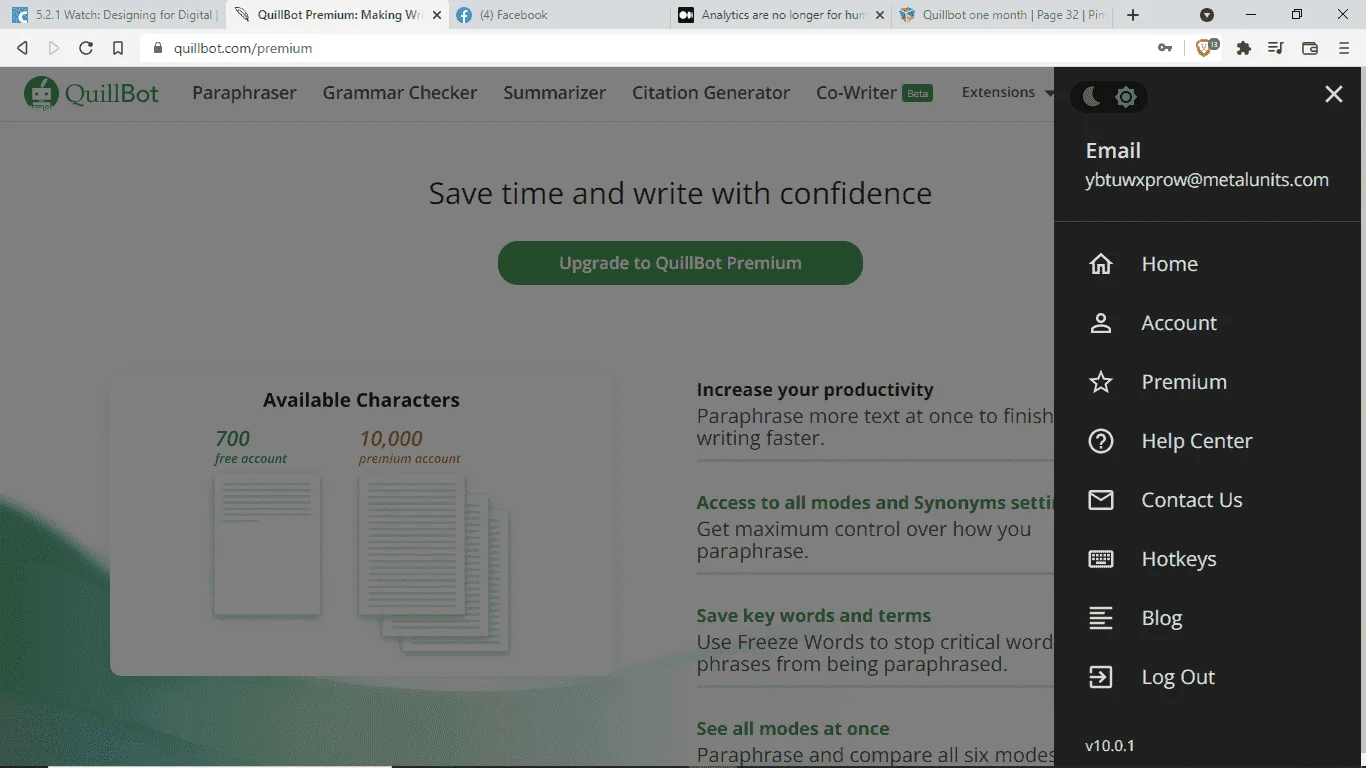The width and height of the screenshot is (1366, 768).
Task: Click the account email address text
Action: (1207, 180)
